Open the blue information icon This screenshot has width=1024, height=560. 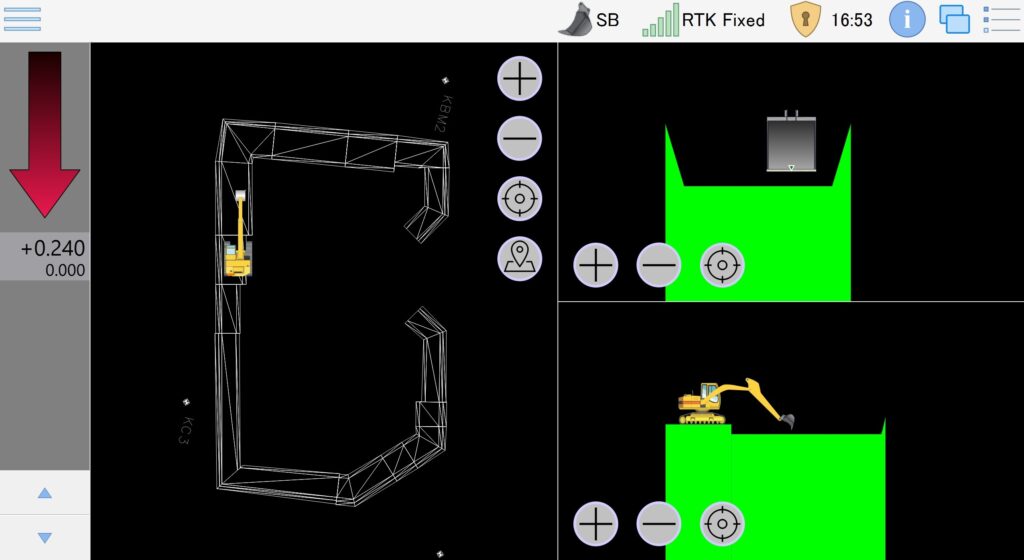907,20
